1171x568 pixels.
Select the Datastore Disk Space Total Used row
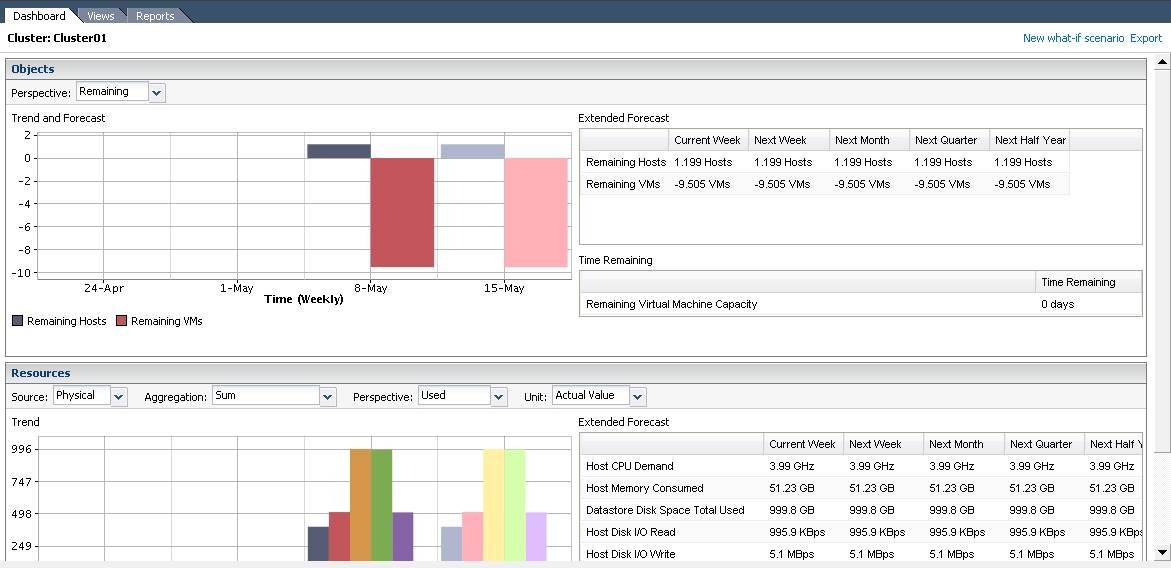coord(665,510)
